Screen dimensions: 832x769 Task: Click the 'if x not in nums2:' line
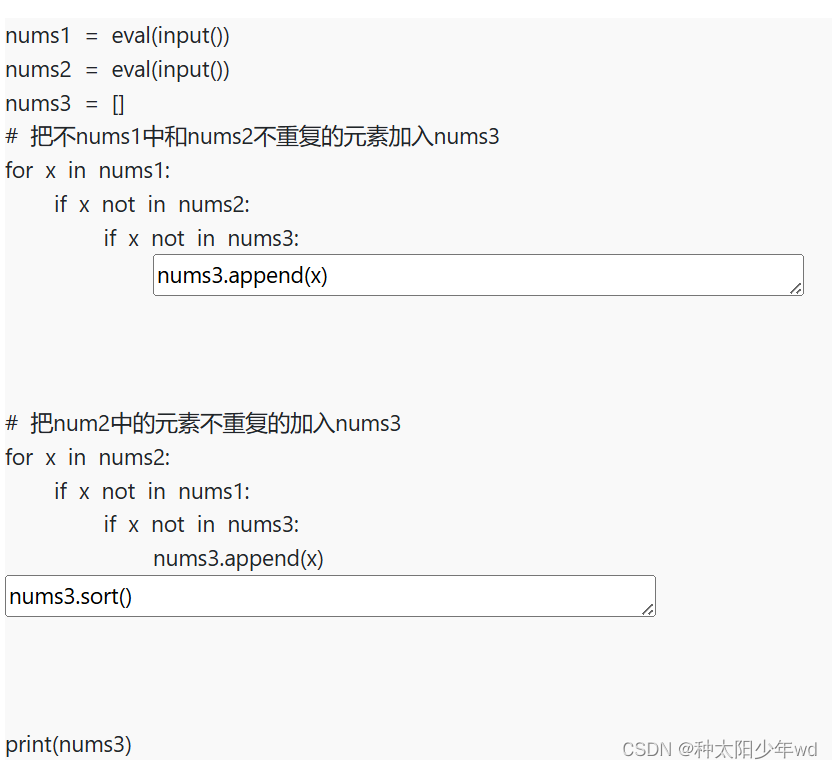point(152,205)
